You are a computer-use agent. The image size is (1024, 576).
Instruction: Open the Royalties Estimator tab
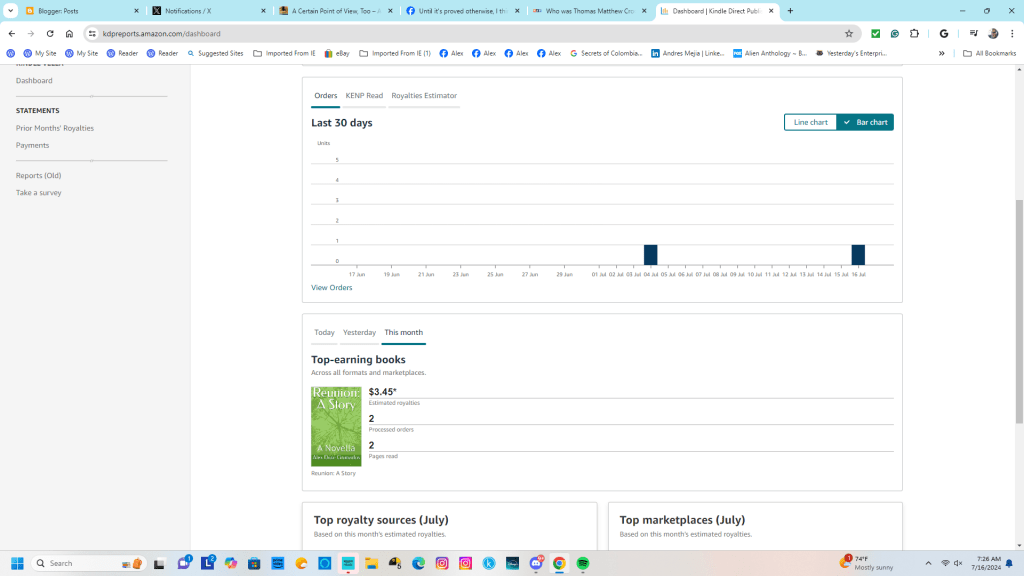pyautogui.click(x=424, y=96)
